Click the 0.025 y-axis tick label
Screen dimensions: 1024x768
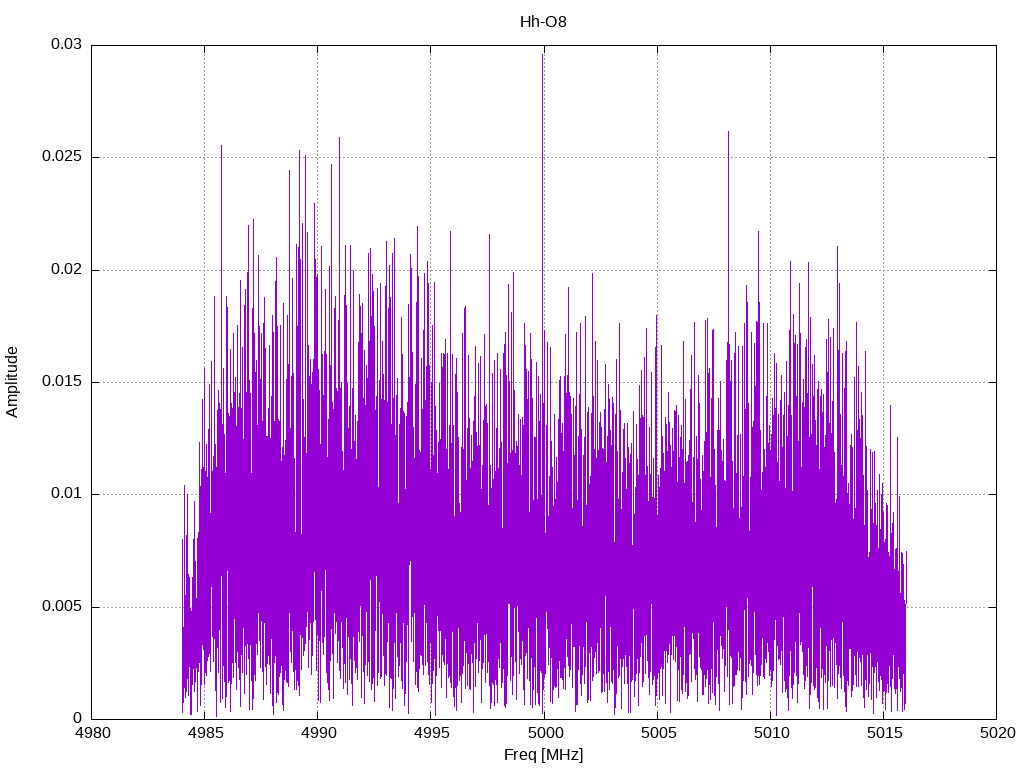point(62,157)
